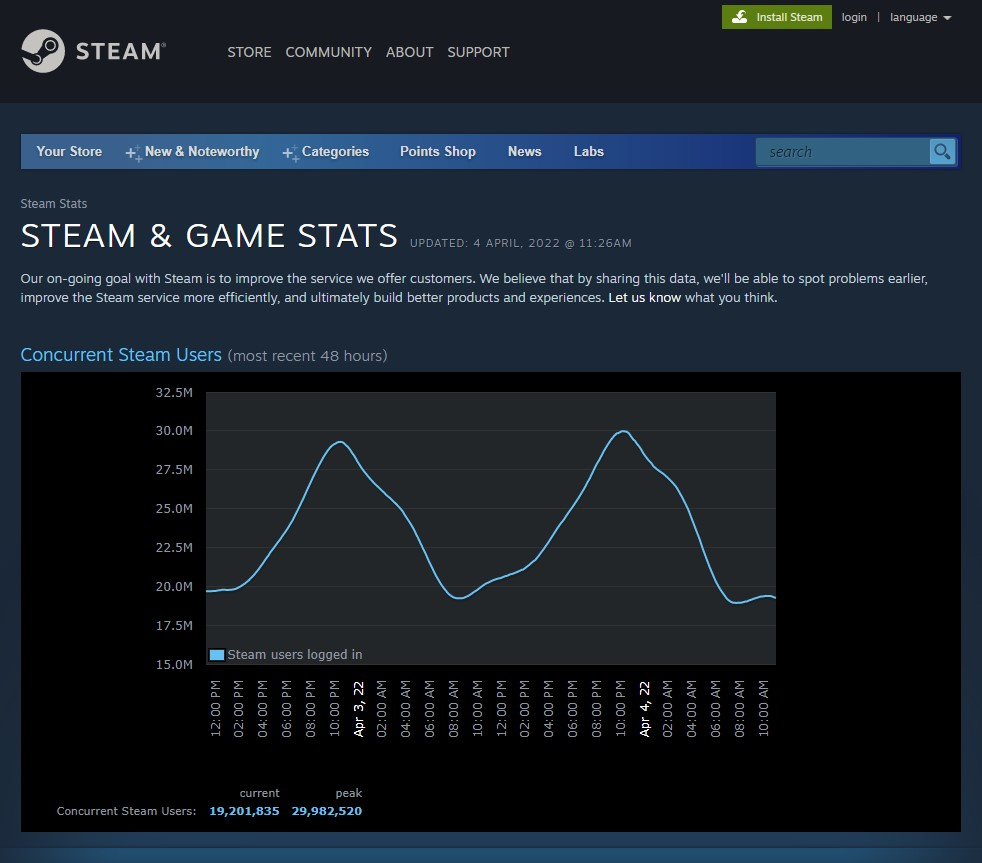982x863 pixels.
Task: Click the peak users value 29,982,520
Action: pyautogui.click(x=327, y=811)
